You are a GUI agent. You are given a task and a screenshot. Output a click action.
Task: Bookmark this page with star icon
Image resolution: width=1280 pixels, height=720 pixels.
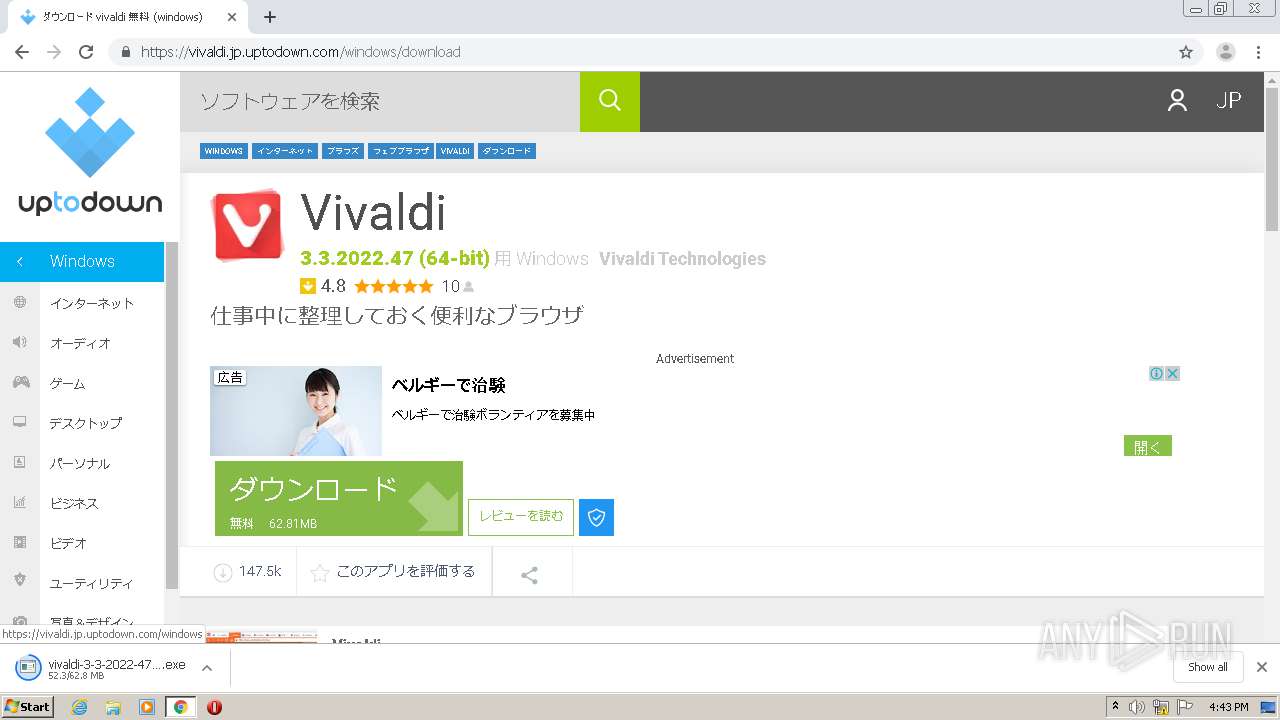(x=1186, y=52)
